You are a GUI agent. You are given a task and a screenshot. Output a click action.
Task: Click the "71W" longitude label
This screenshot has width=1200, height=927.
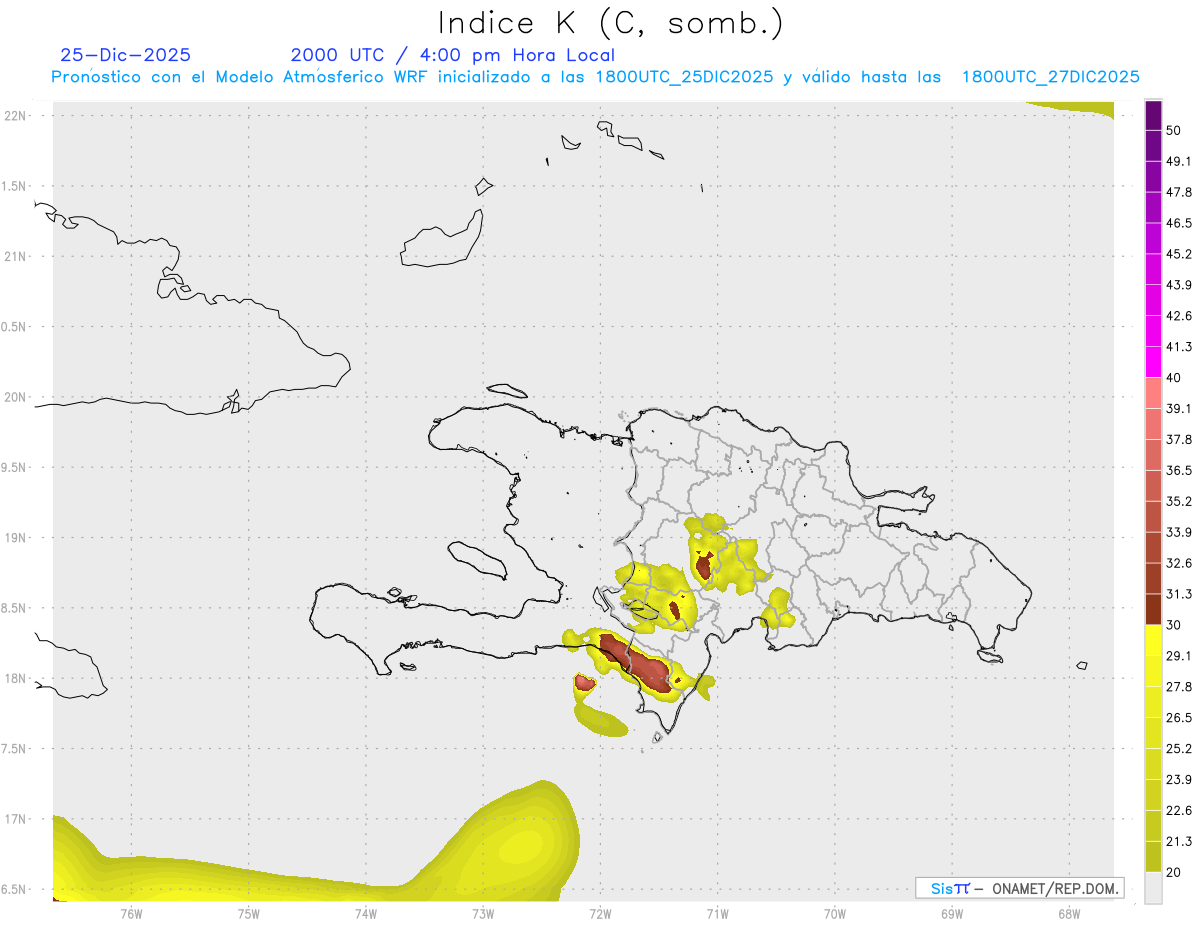(x=717, y=914)
